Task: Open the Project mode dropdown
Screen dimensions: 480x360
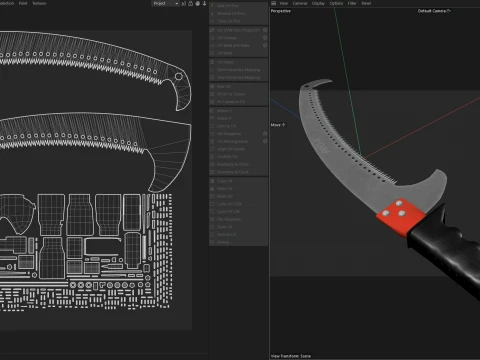Action: click(166, 3)
